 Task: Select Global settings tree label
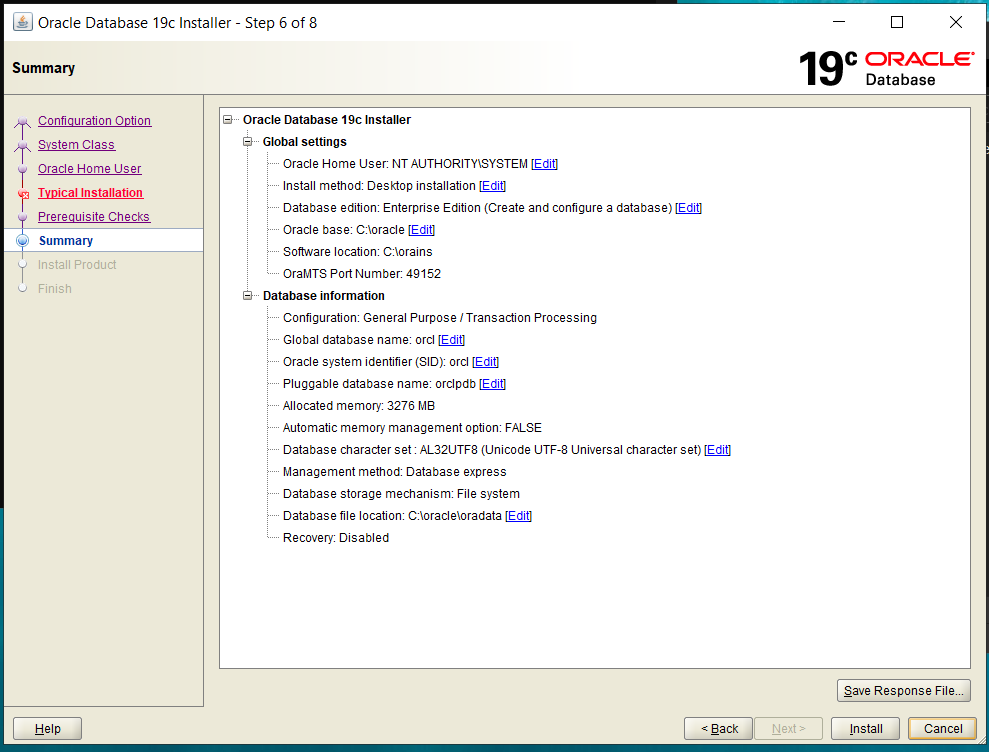pyautogui.click(x=305, y=142)
